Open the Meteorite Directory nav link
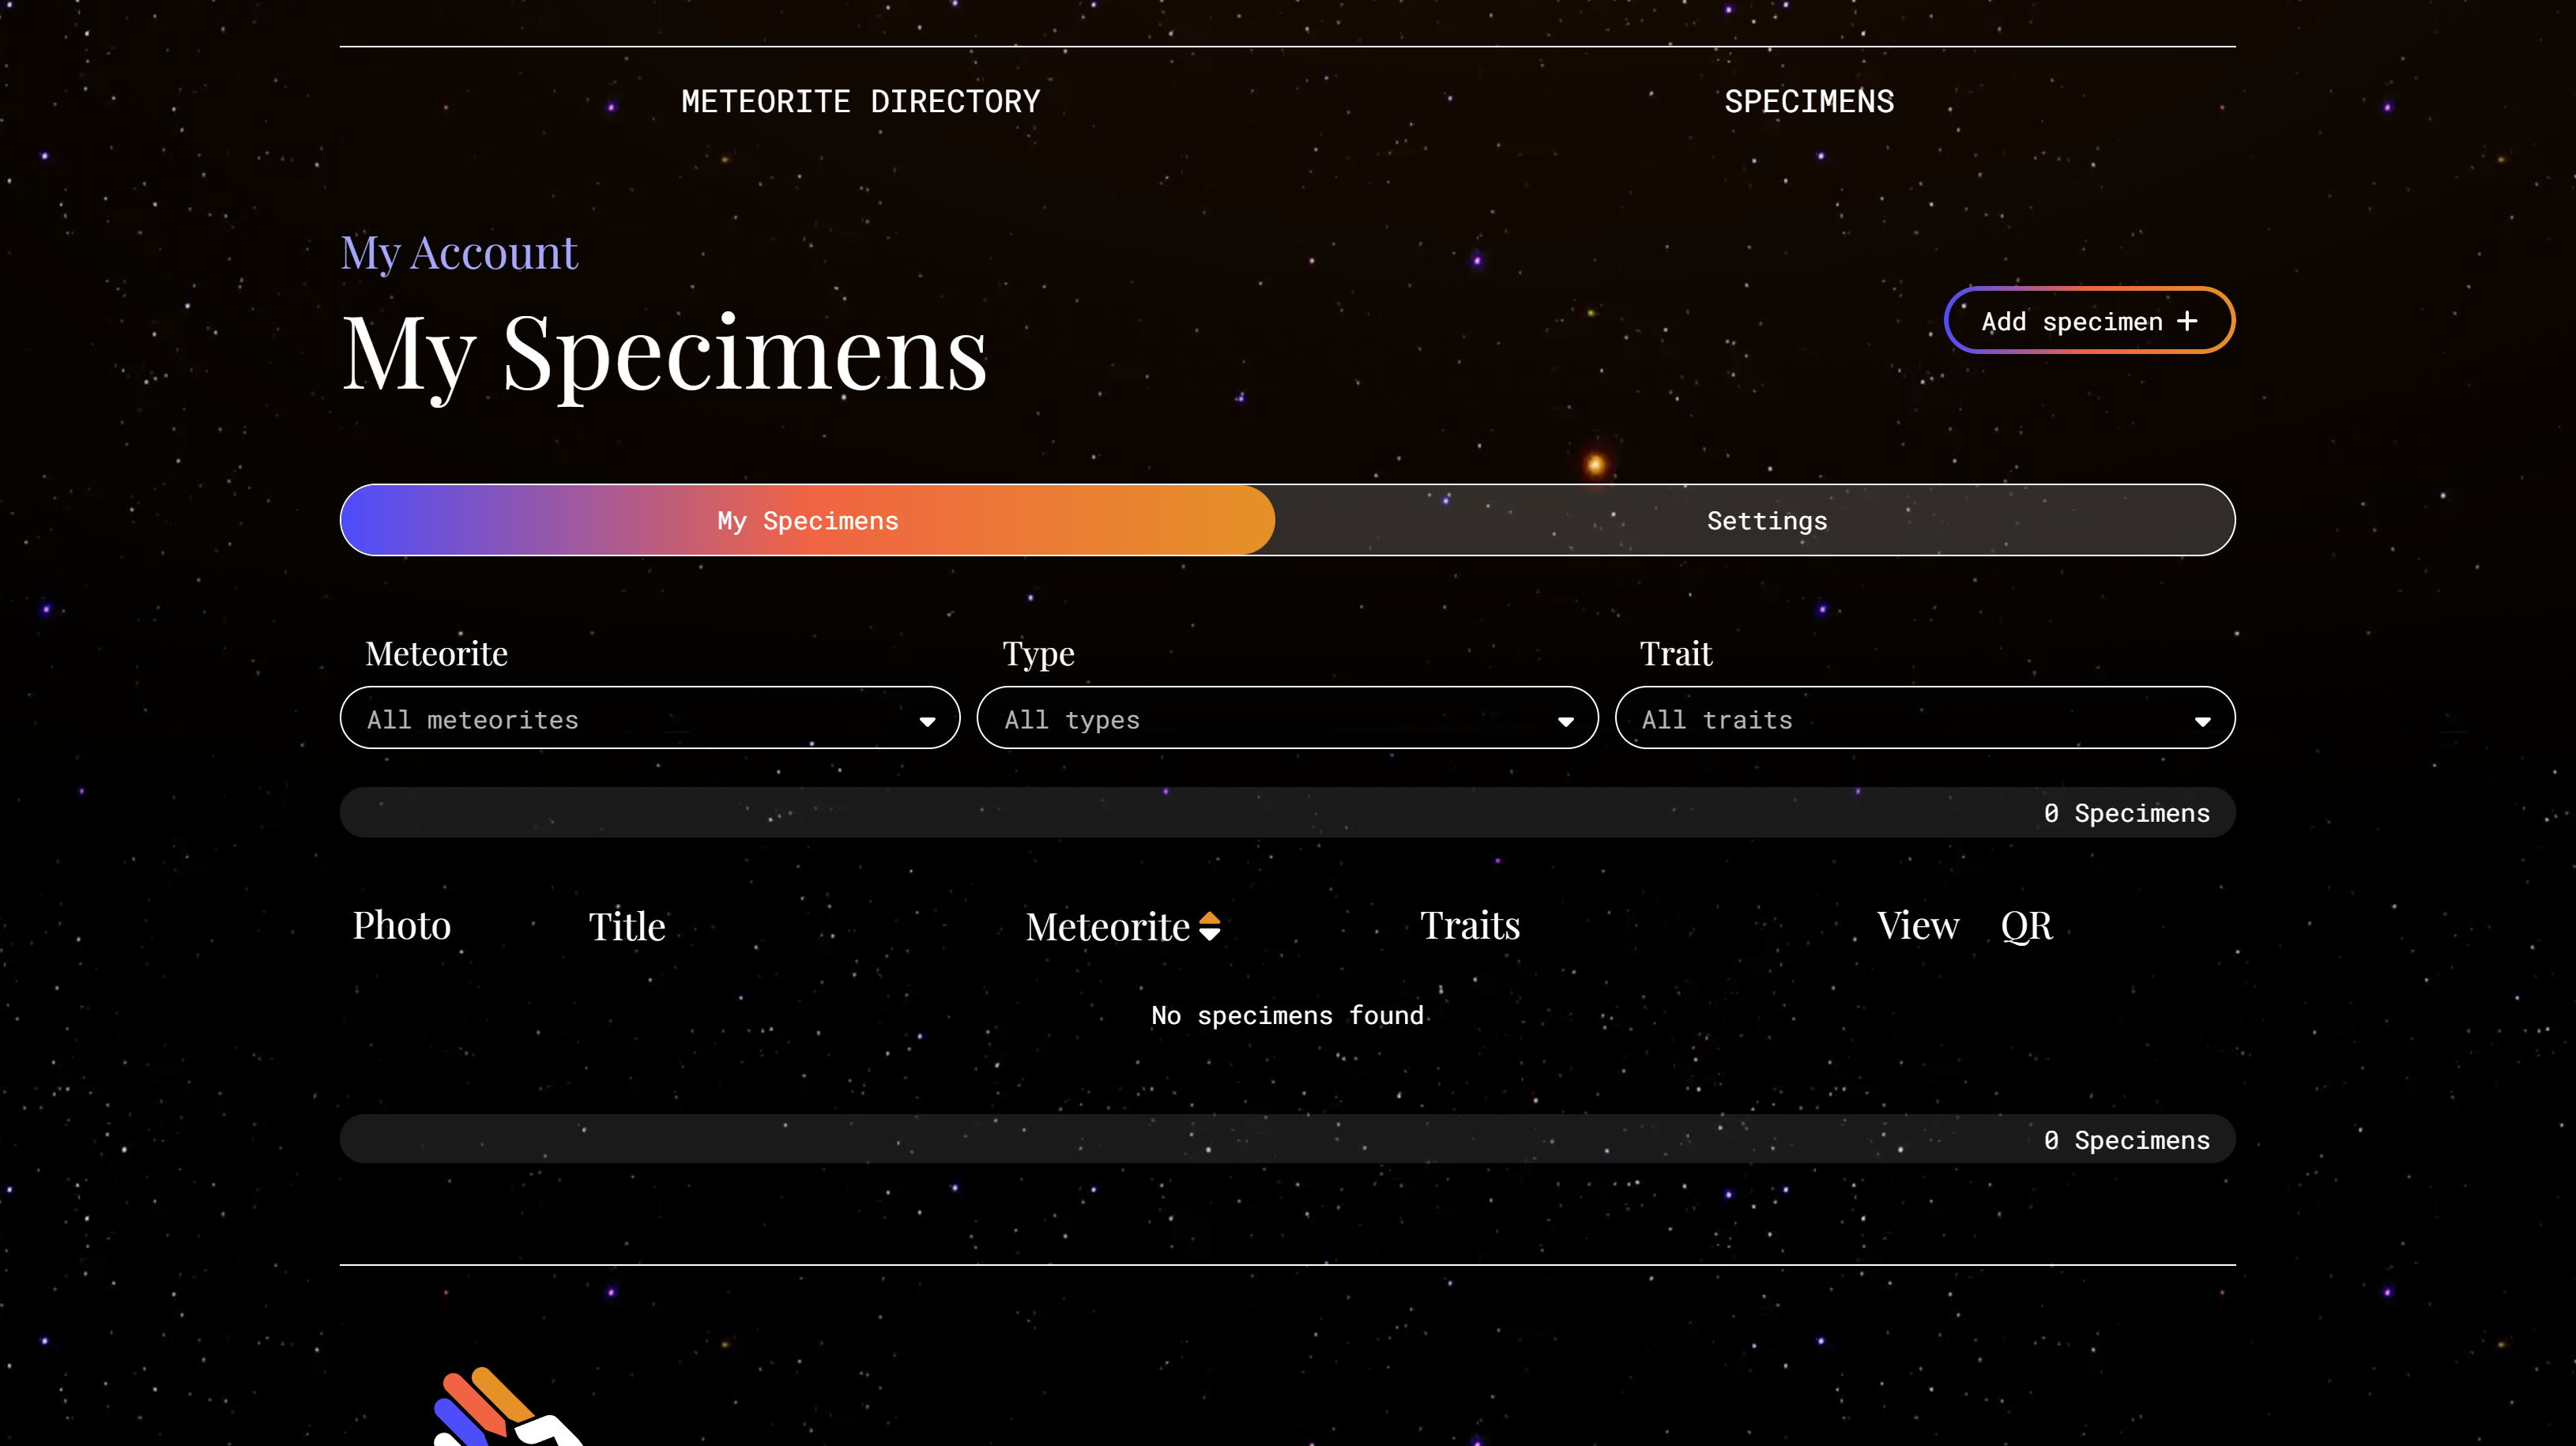This screenshot has width=2576, height=1446. click(860, 101)
